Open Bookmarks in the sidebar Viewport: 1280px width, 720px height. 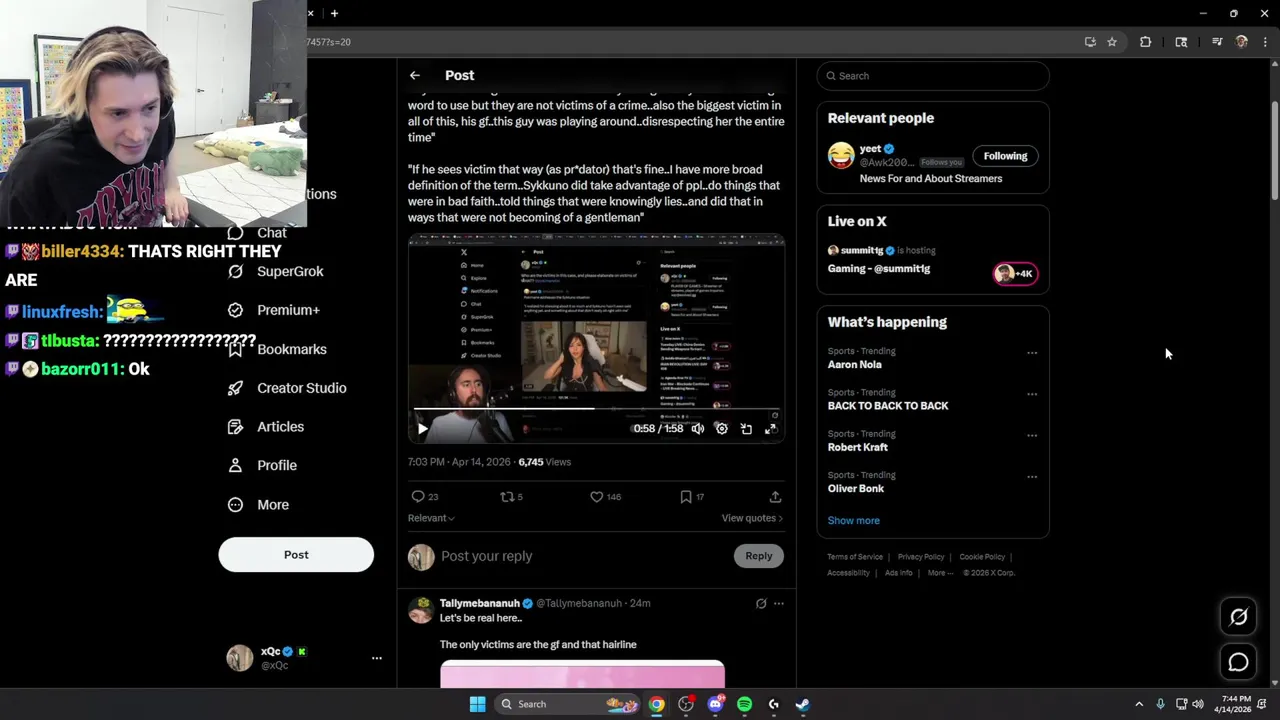tap(277, 349)
